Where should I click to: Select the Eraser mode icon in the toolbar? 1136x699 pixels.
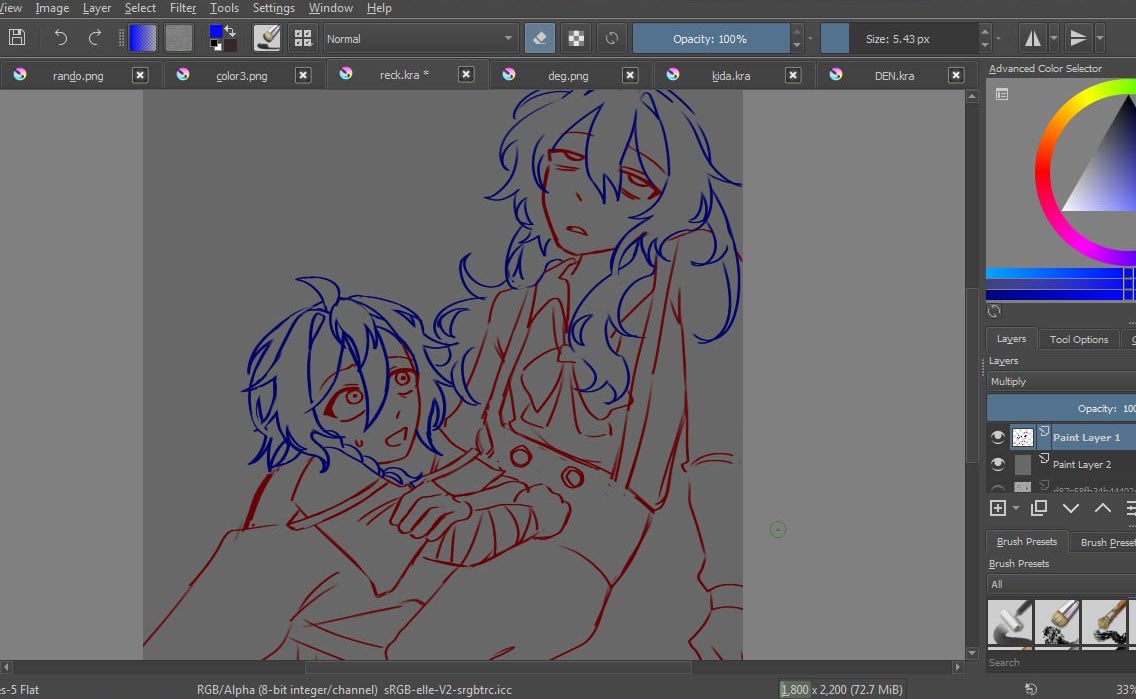pos(538,38)
